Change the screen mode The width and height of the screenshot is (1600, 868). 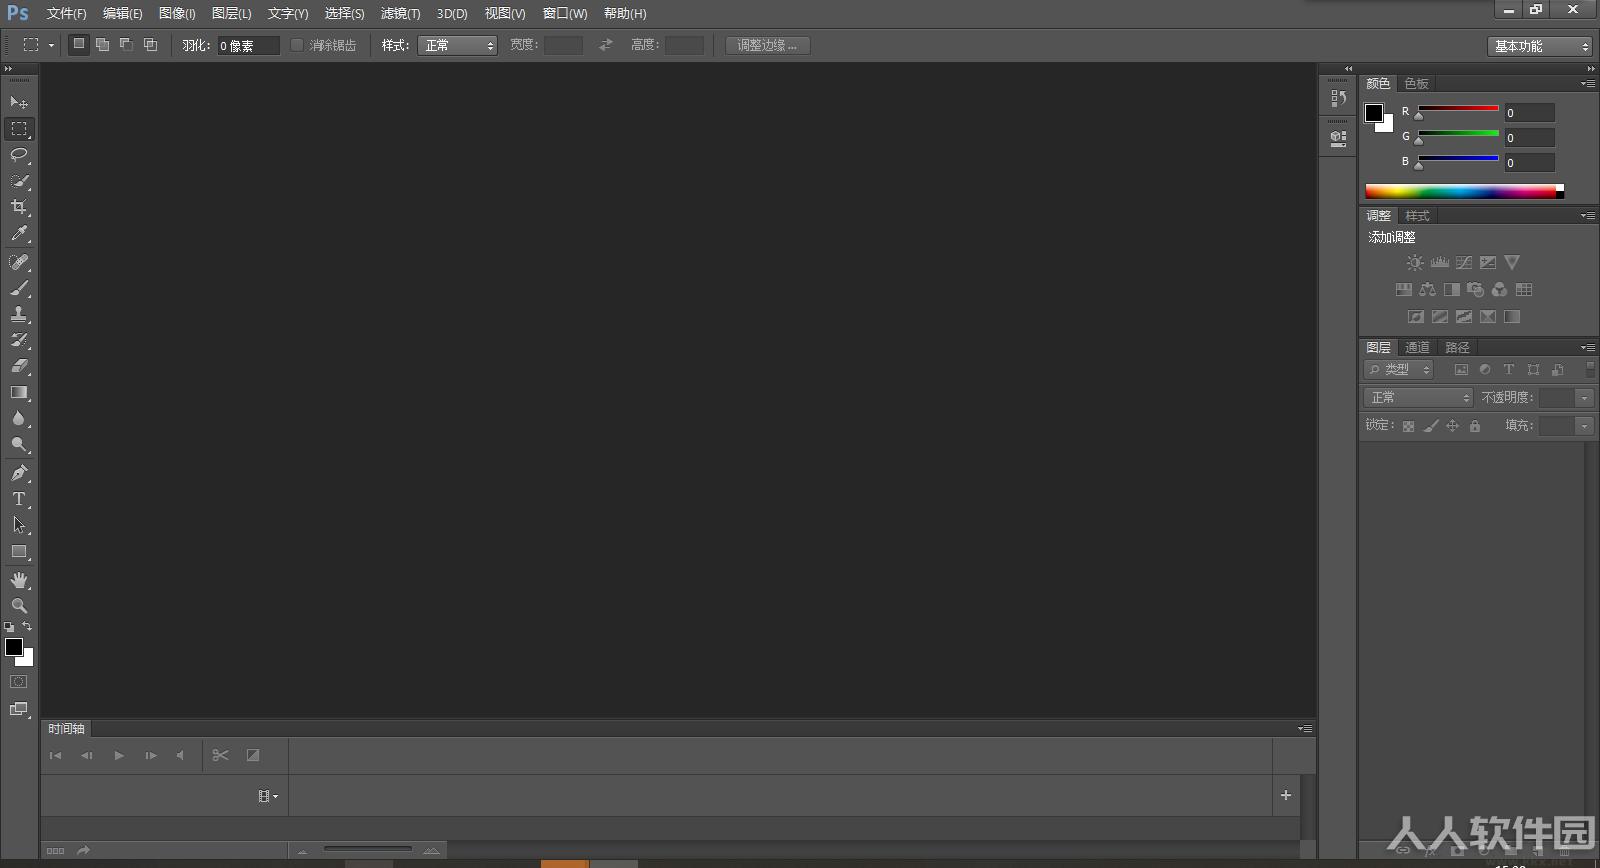point(19,709)
